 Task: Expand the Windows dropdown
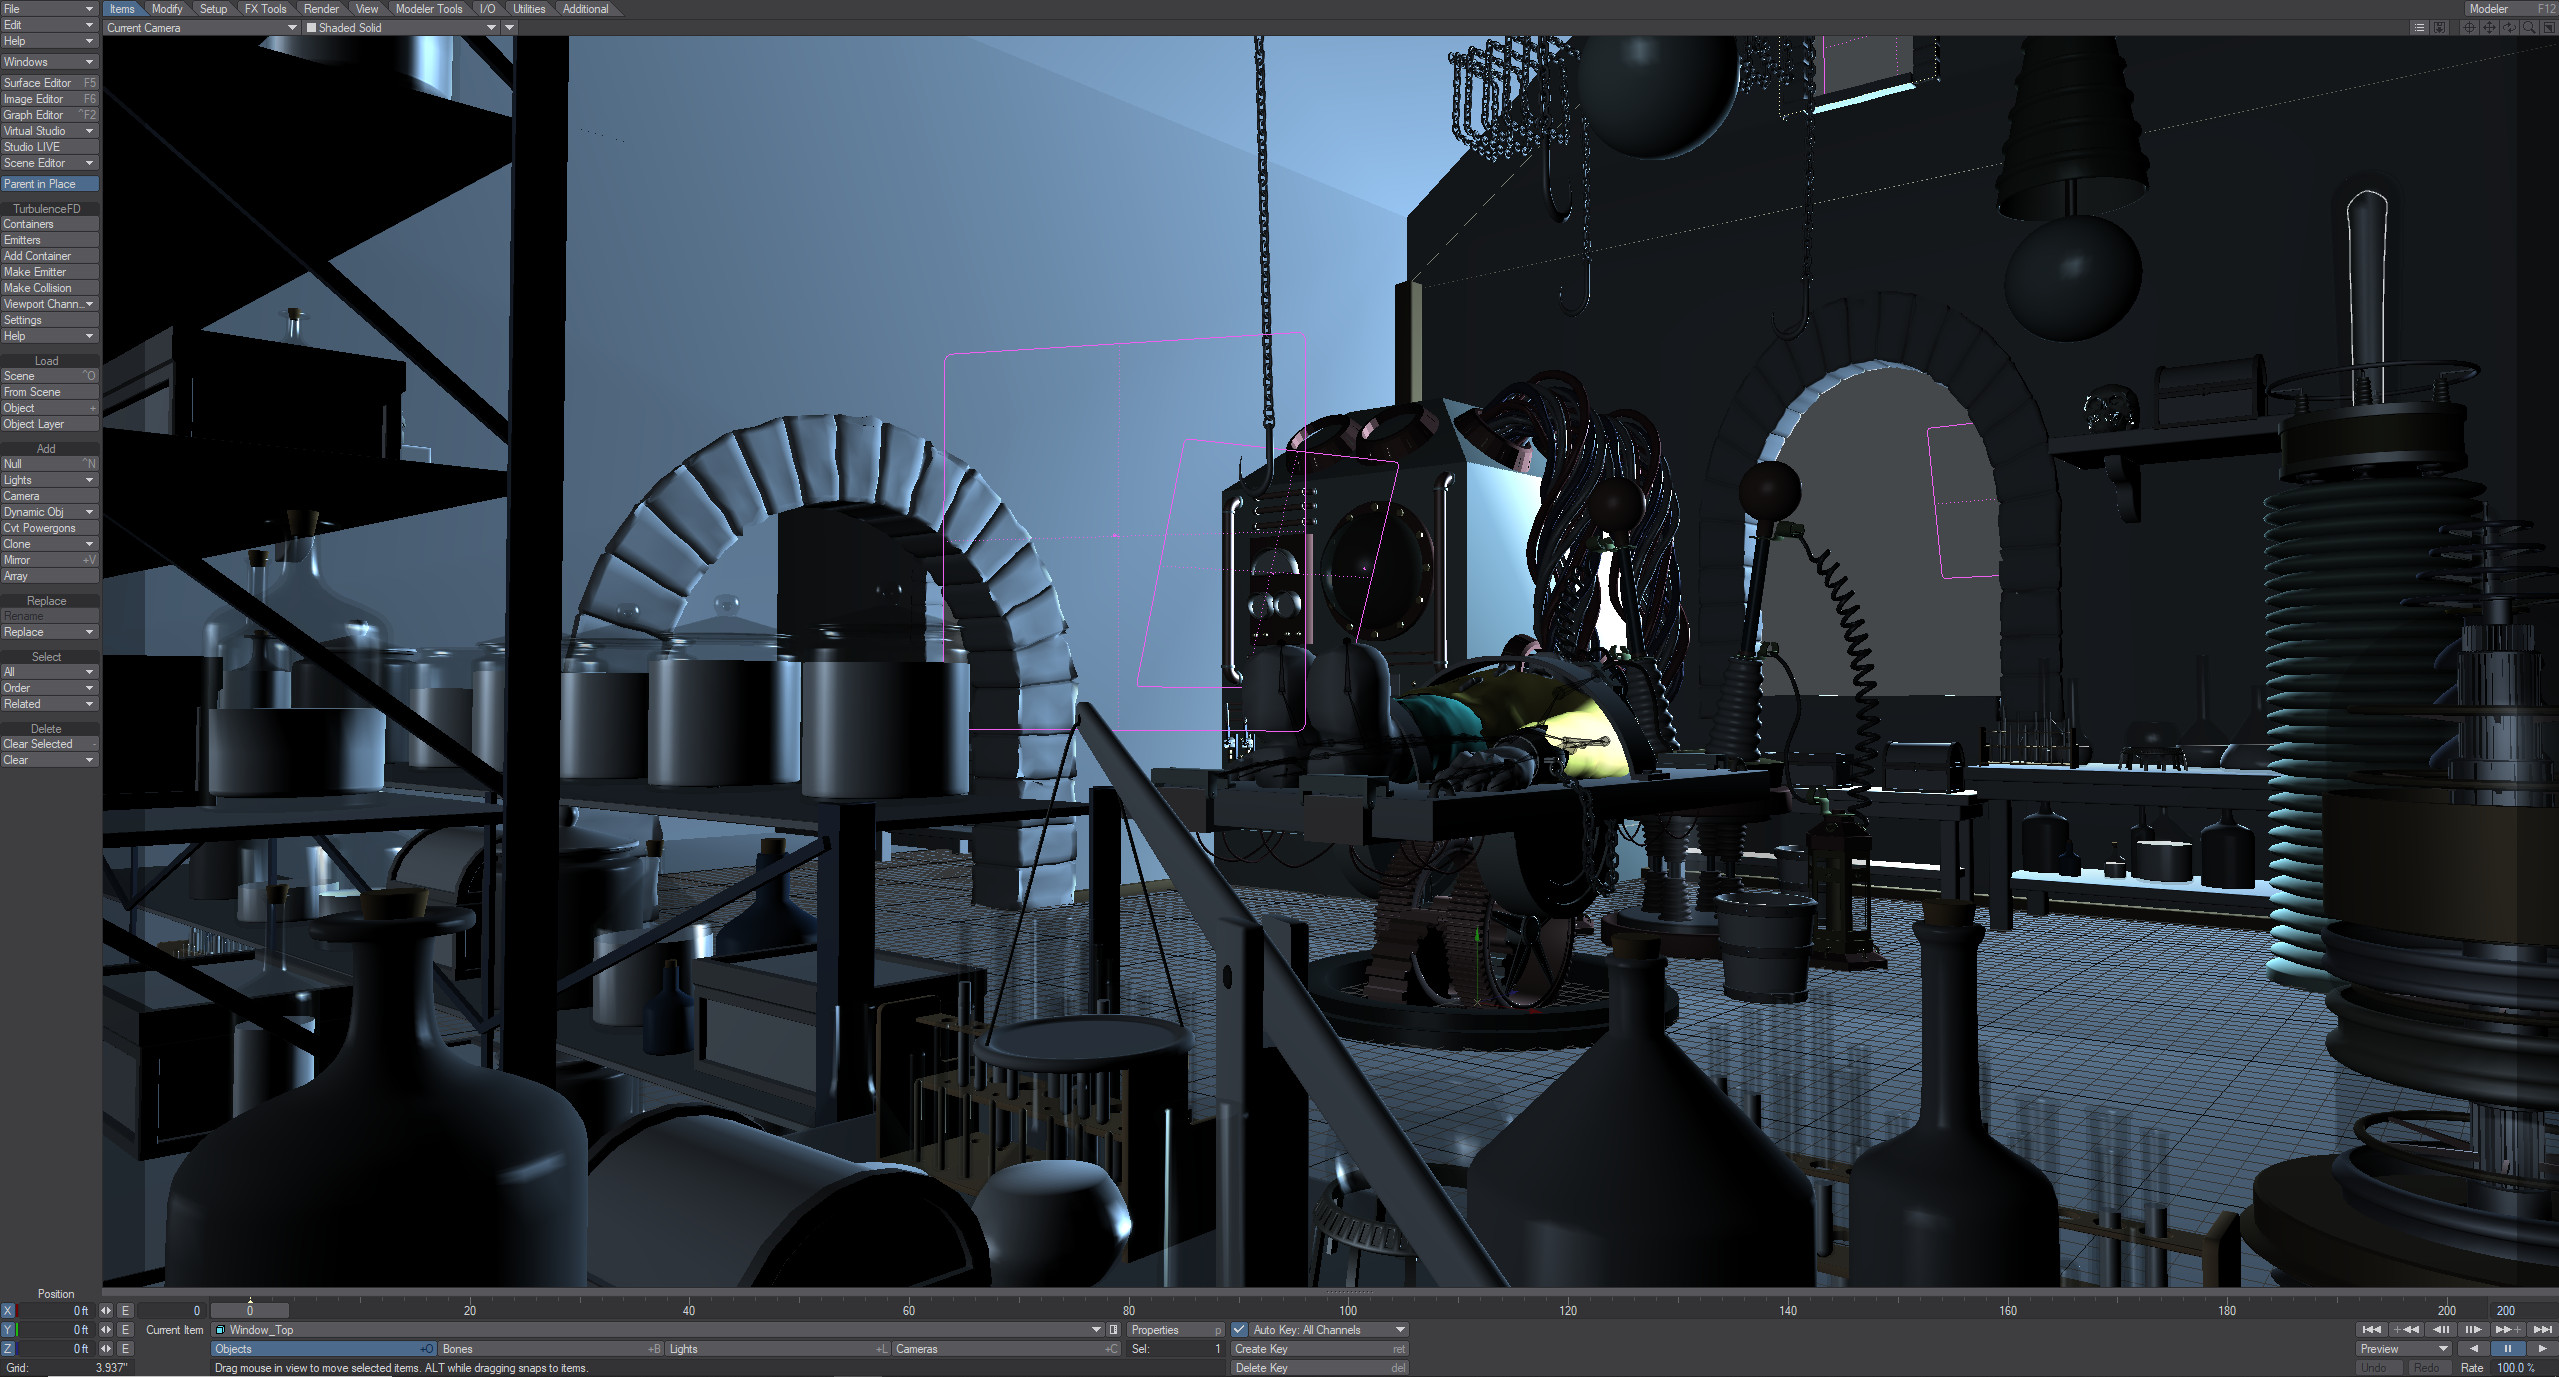[x=49, y=62]
